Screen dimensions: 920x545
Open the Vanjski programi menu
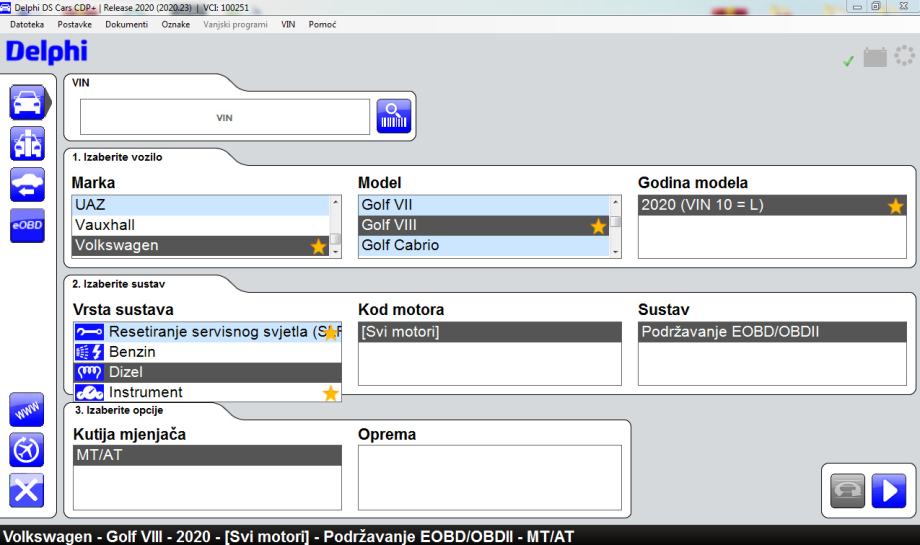tap(235, 25)
